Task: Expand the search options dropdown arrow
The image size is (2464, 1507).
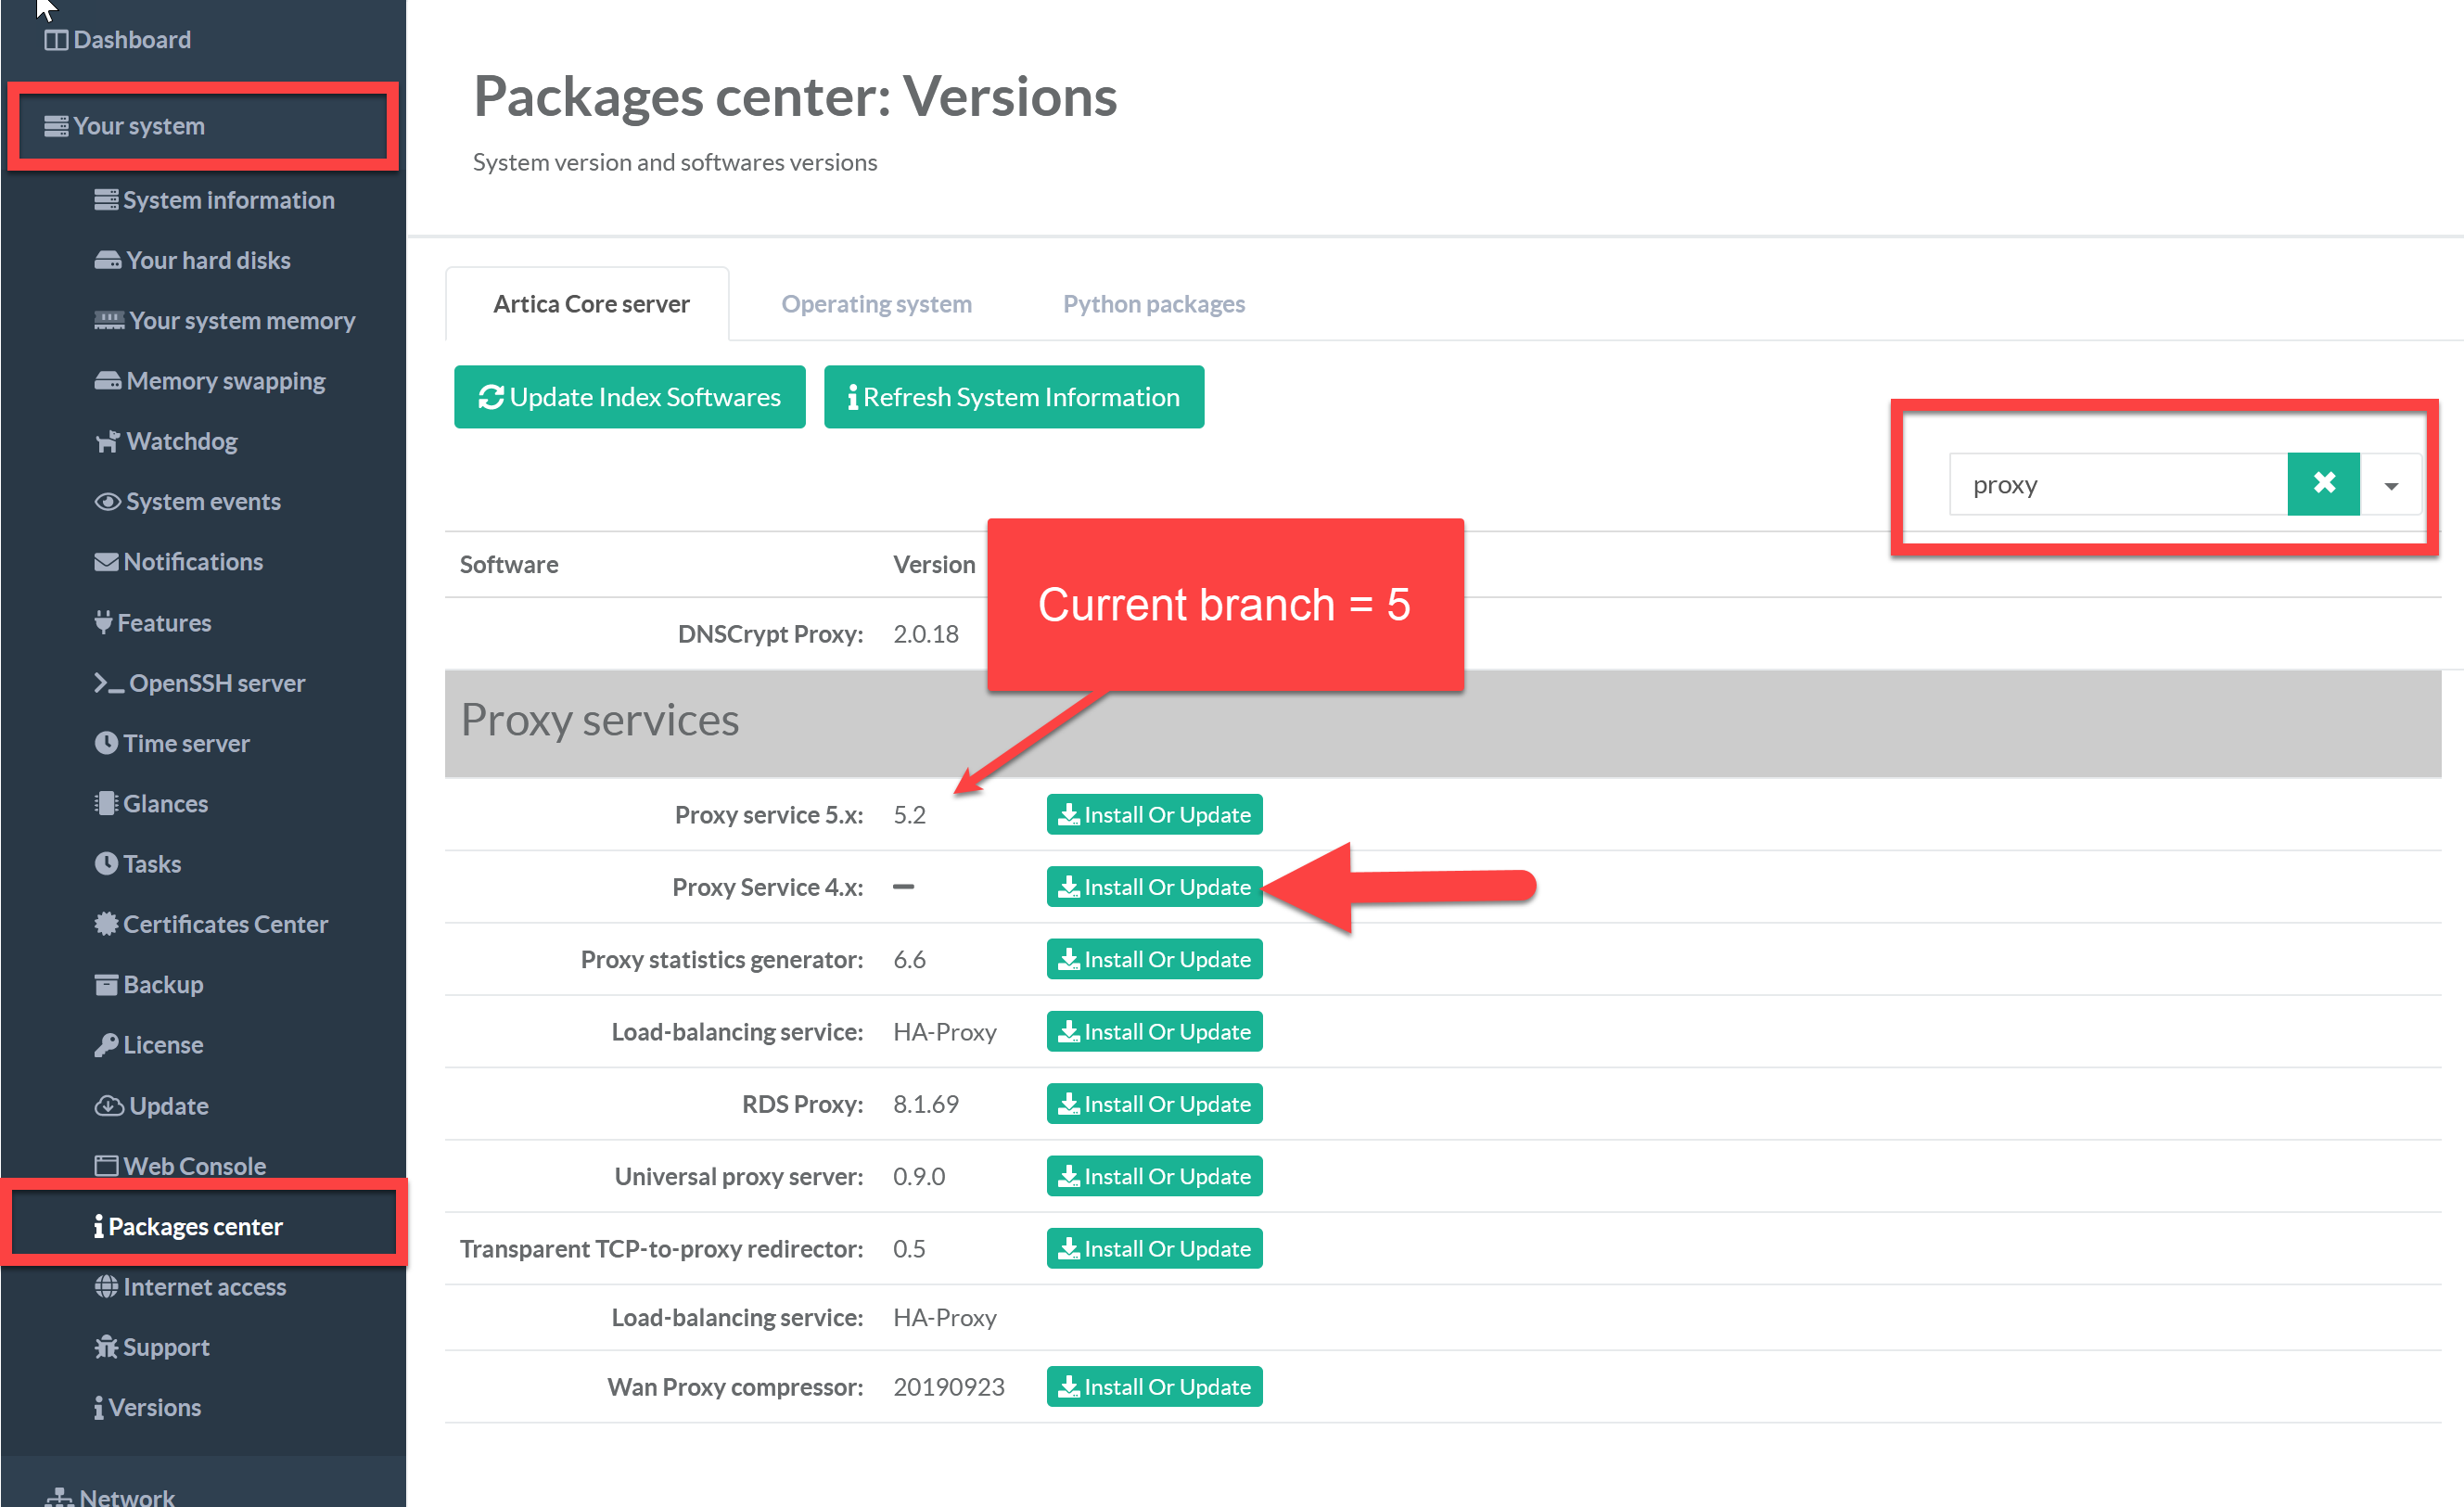Action: [2390, 486]
